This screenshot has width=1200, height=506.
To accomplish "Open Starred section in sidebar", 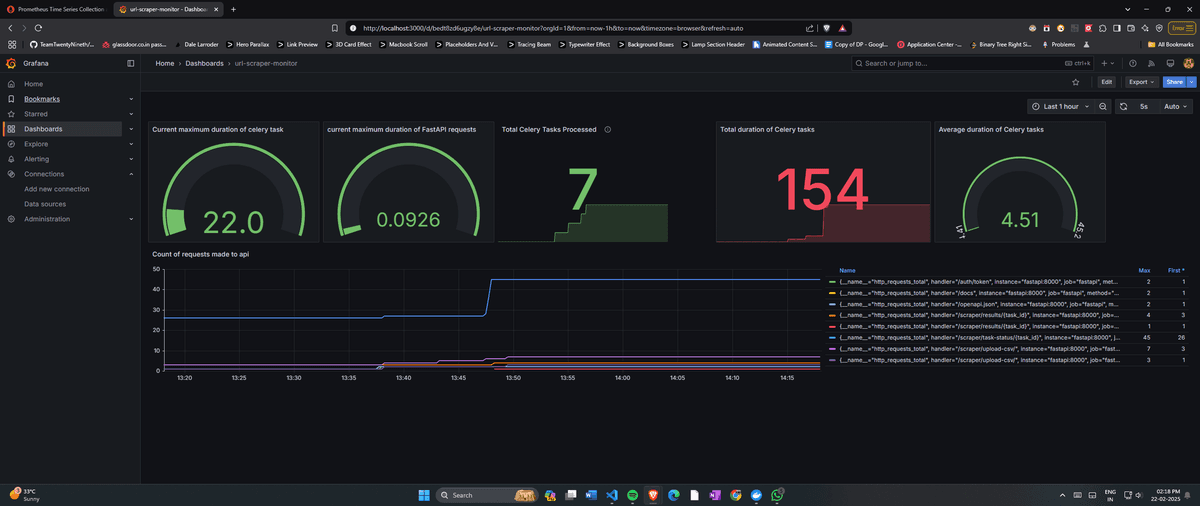I will click(x=36, y=114).
